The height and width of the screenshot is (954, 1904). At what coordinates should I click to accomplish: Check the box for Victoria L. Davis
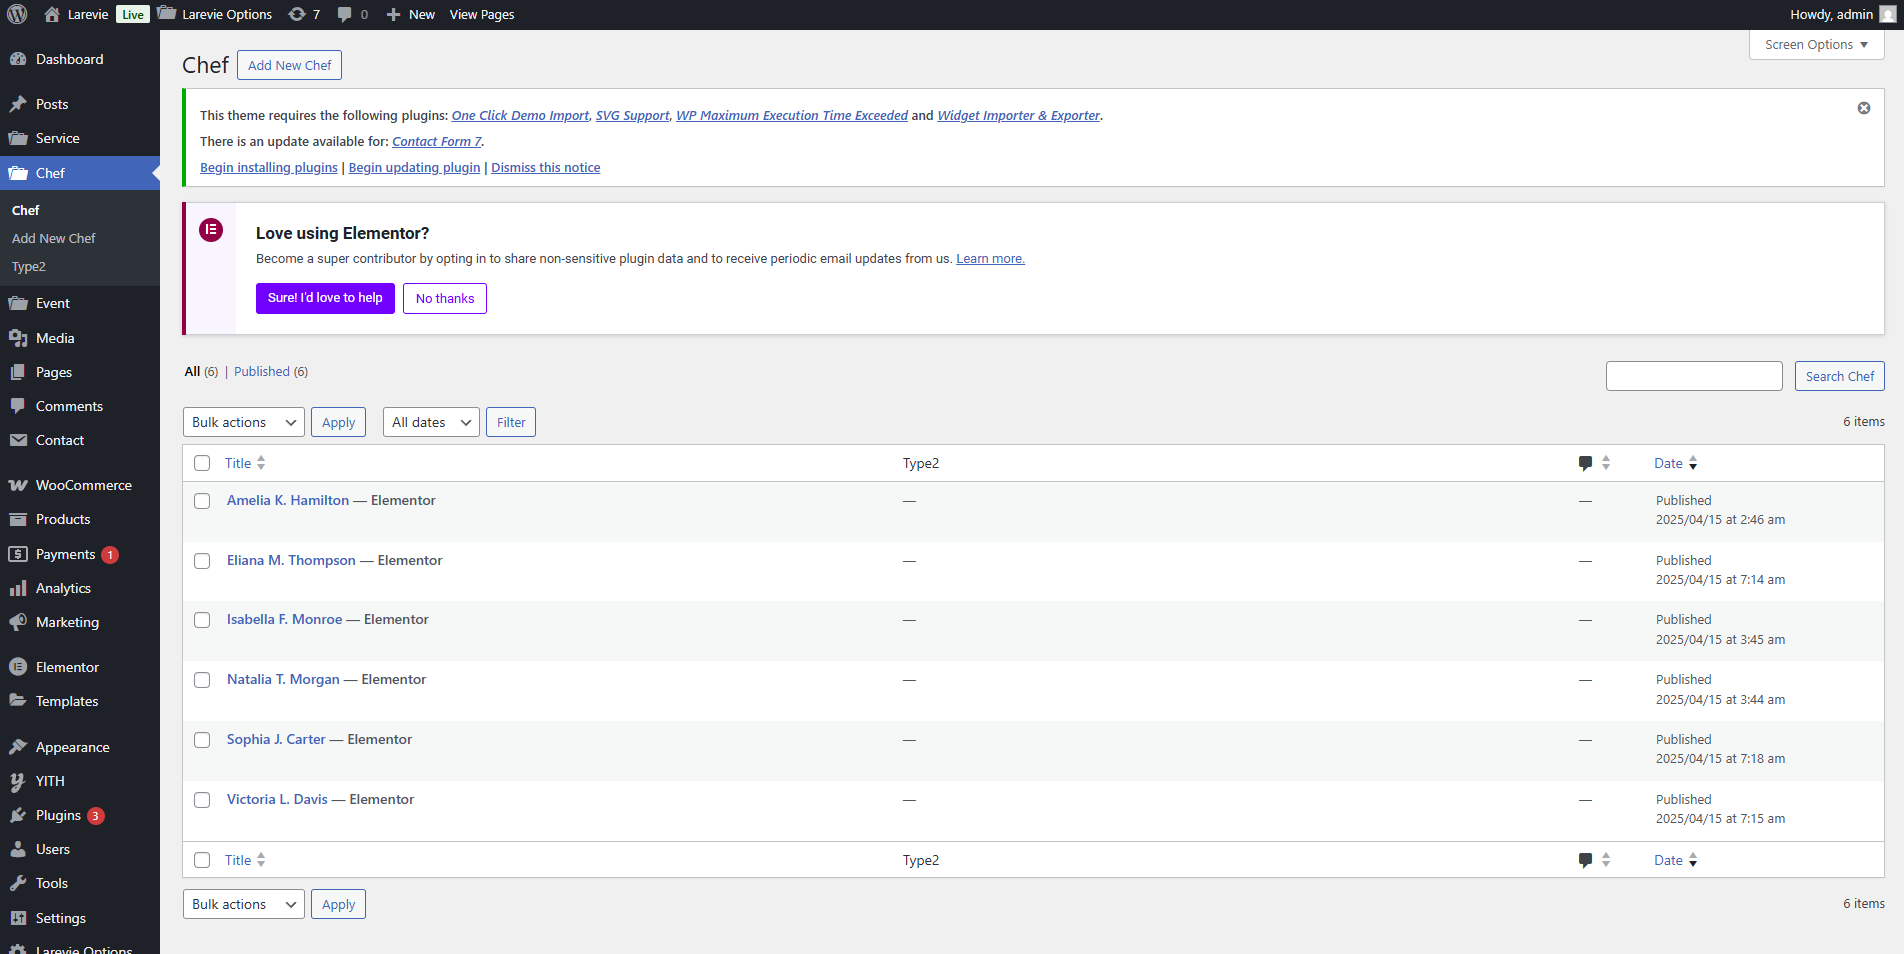coord(202,800)
